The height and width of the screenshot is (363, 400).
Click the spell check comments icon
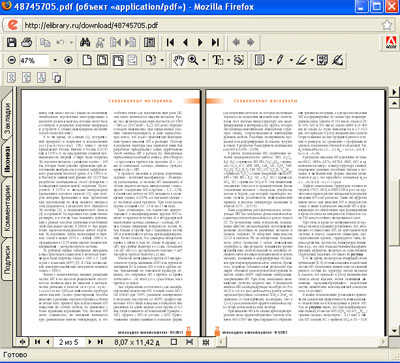pos(322,60)
